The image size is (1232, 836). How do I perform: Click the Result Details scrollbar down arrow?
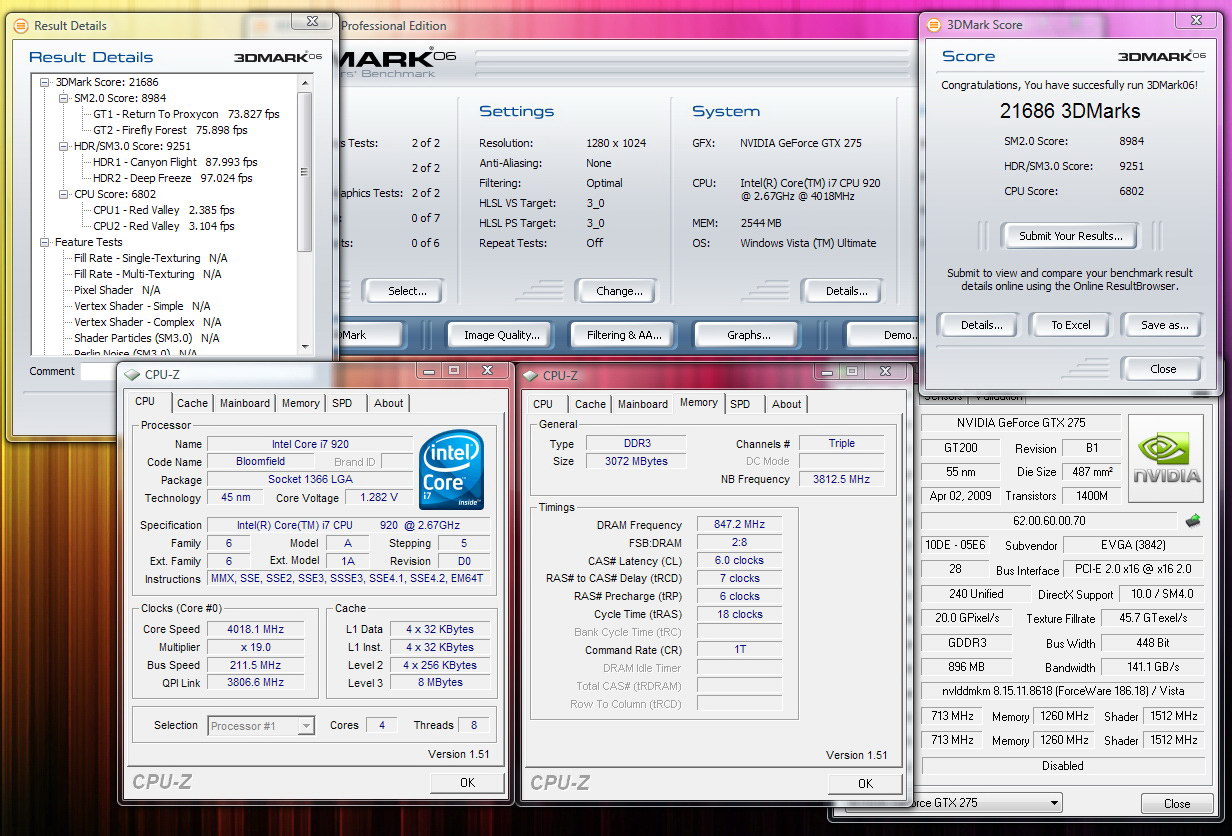tap(305, 347)
